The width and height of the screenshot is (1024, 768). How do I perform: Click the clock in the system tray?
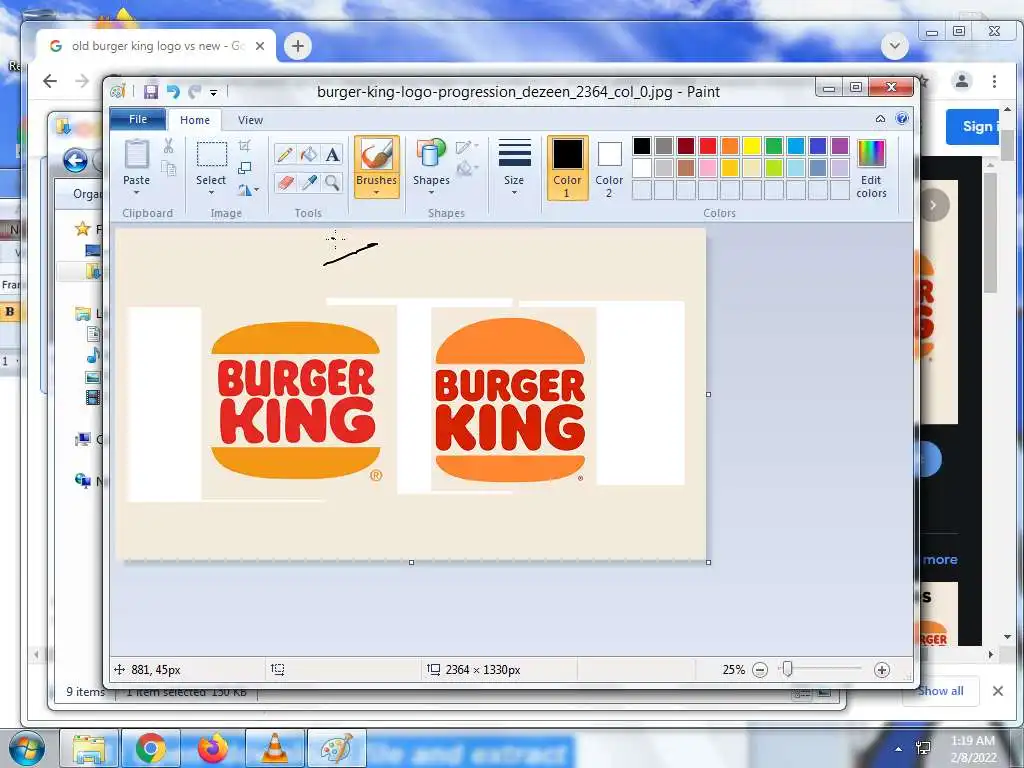973,748
